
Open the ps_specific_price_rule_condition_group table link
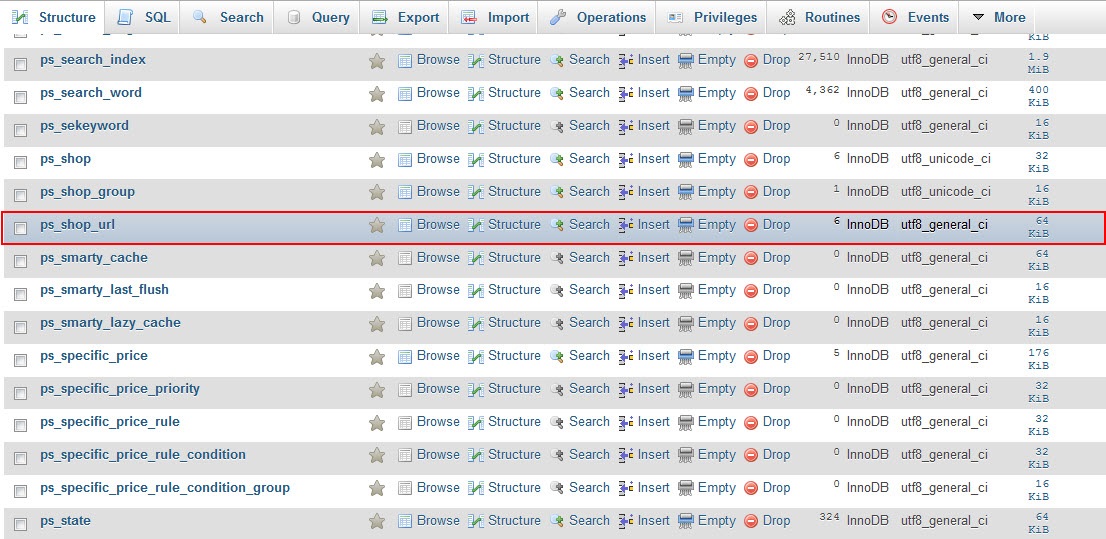click(165, 487)
